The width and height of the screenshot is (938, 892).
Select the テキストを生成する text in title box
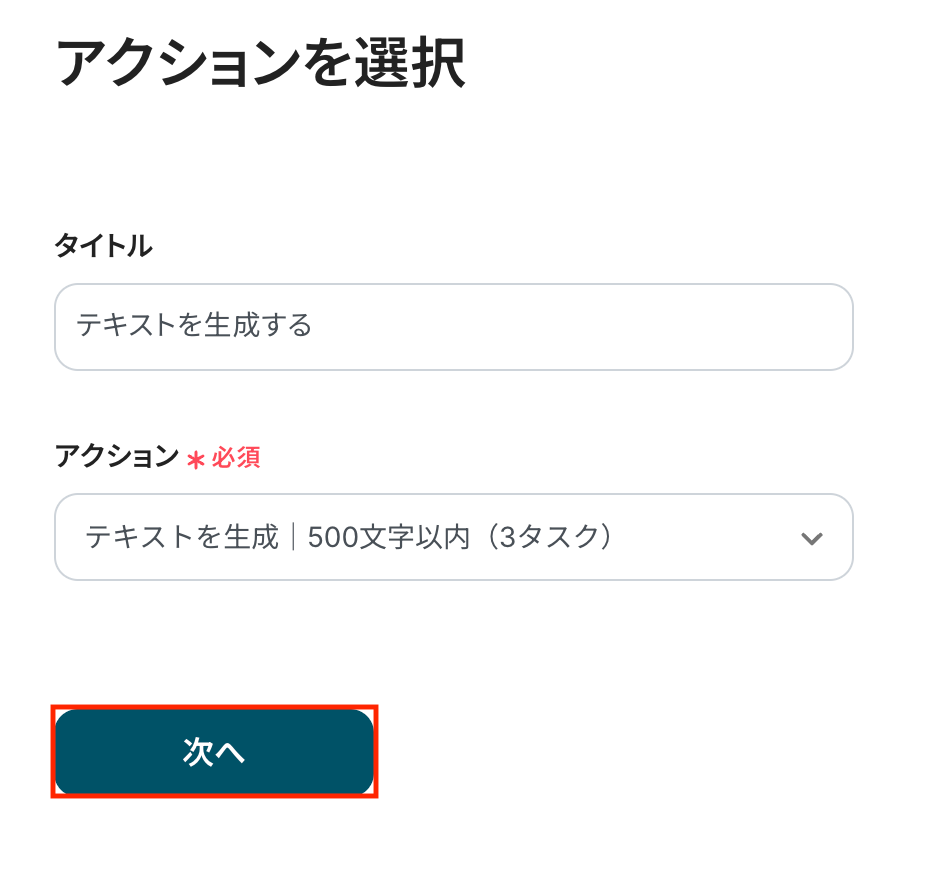(x=194, y=326)
